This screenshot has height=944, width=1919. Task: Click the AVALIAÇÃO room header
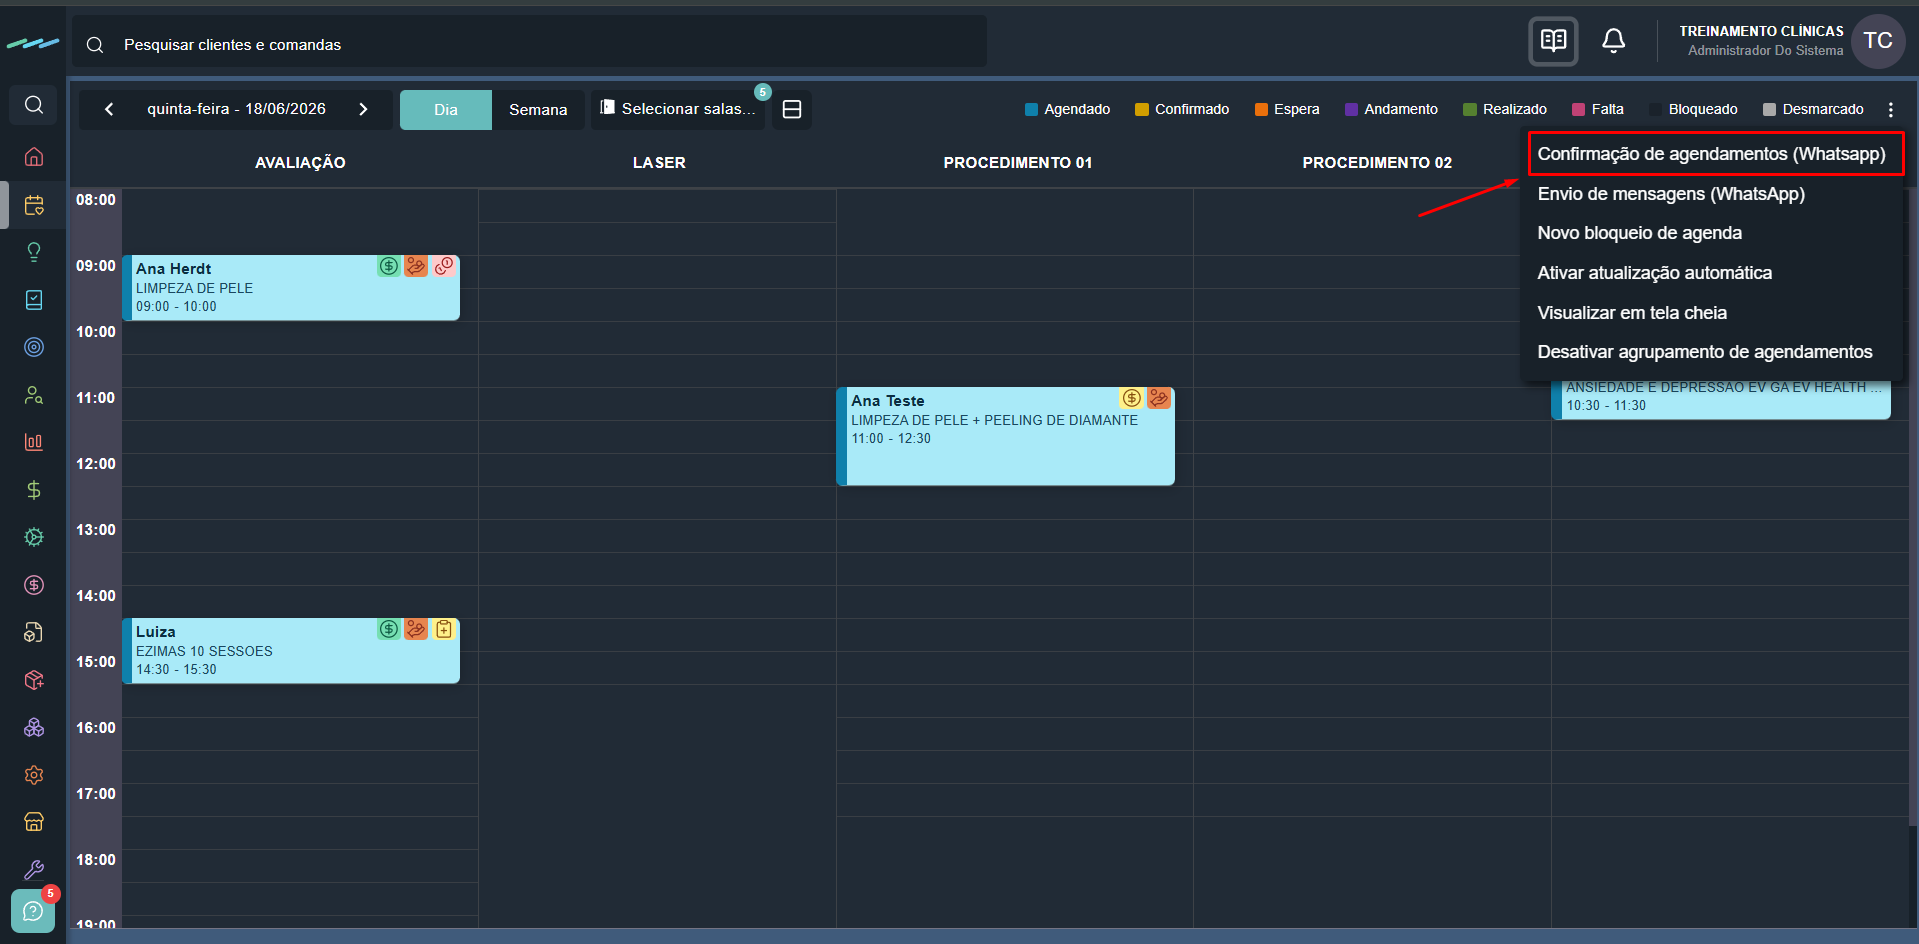300,163
